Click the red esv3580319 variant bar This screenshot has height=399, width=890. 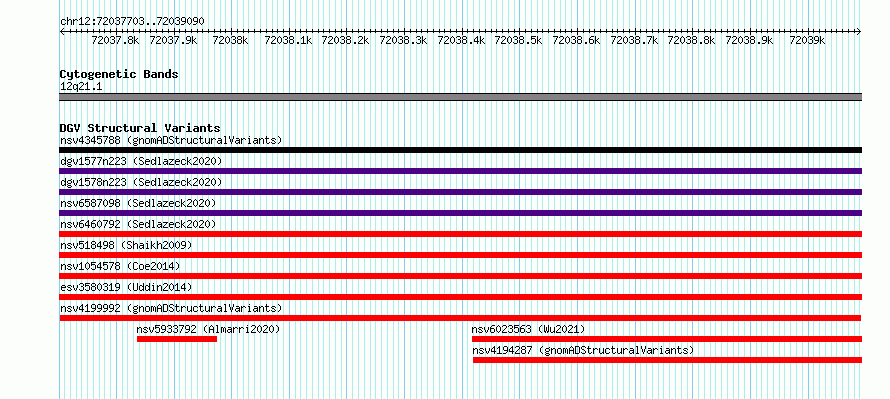point(461,297)
